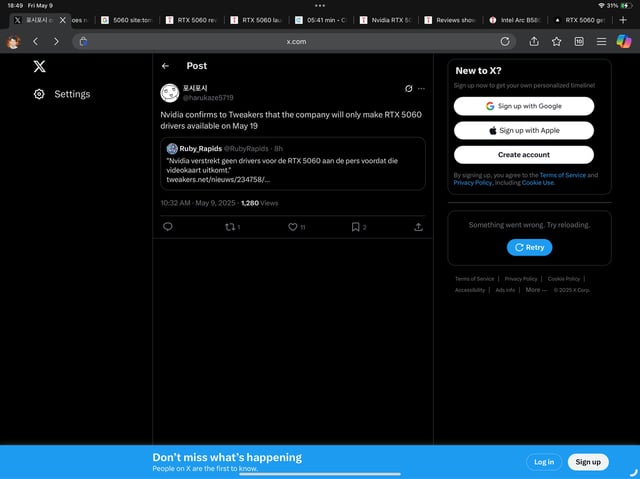Image resolution: width=640 pixels, height=479 pixels.
Task: Open the Terms of Service link in signup text
Action: tap(562, 175)
